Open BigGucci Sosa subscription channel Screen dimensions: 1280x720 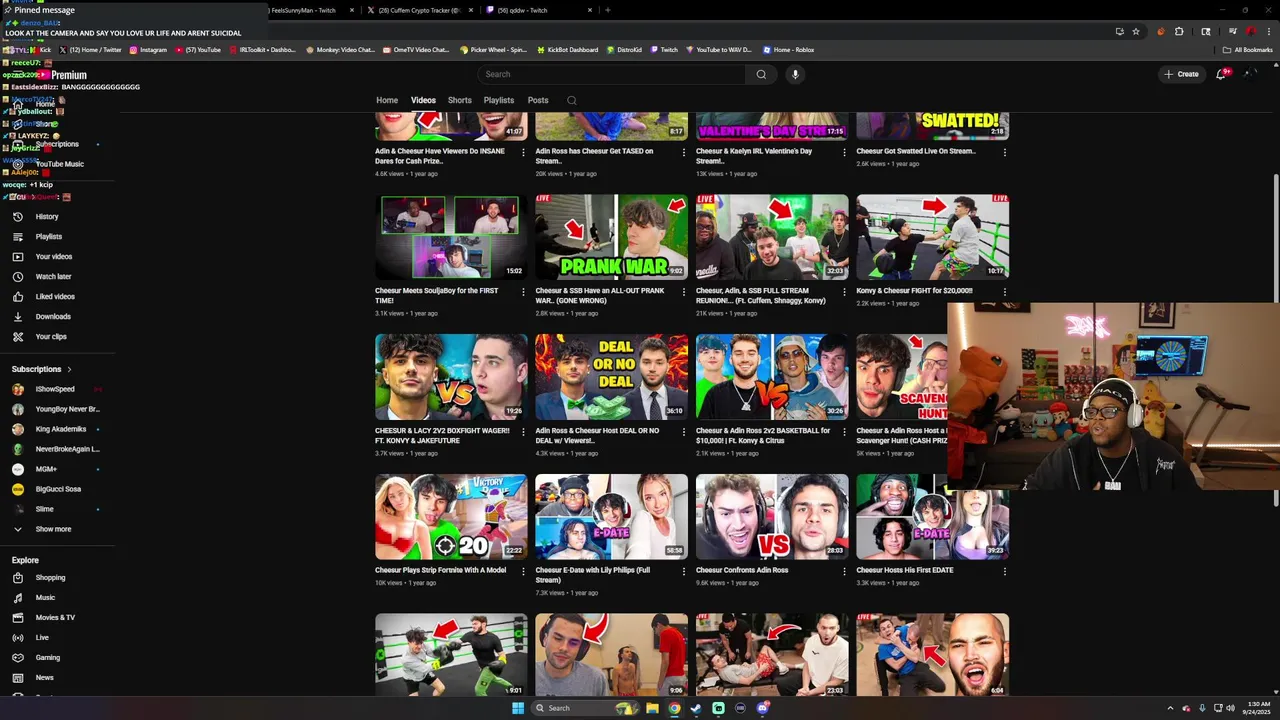pos(58,489)
